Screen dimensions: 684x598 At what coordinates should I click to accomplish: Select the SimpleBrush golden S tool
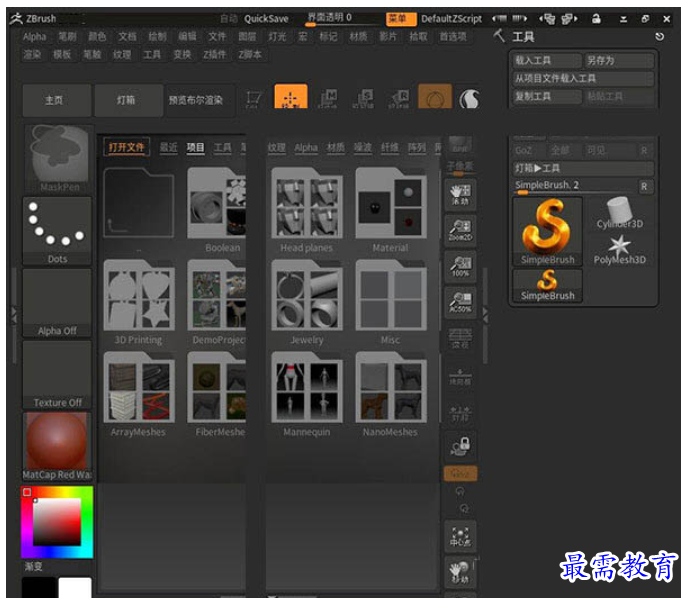pos(547,228)
